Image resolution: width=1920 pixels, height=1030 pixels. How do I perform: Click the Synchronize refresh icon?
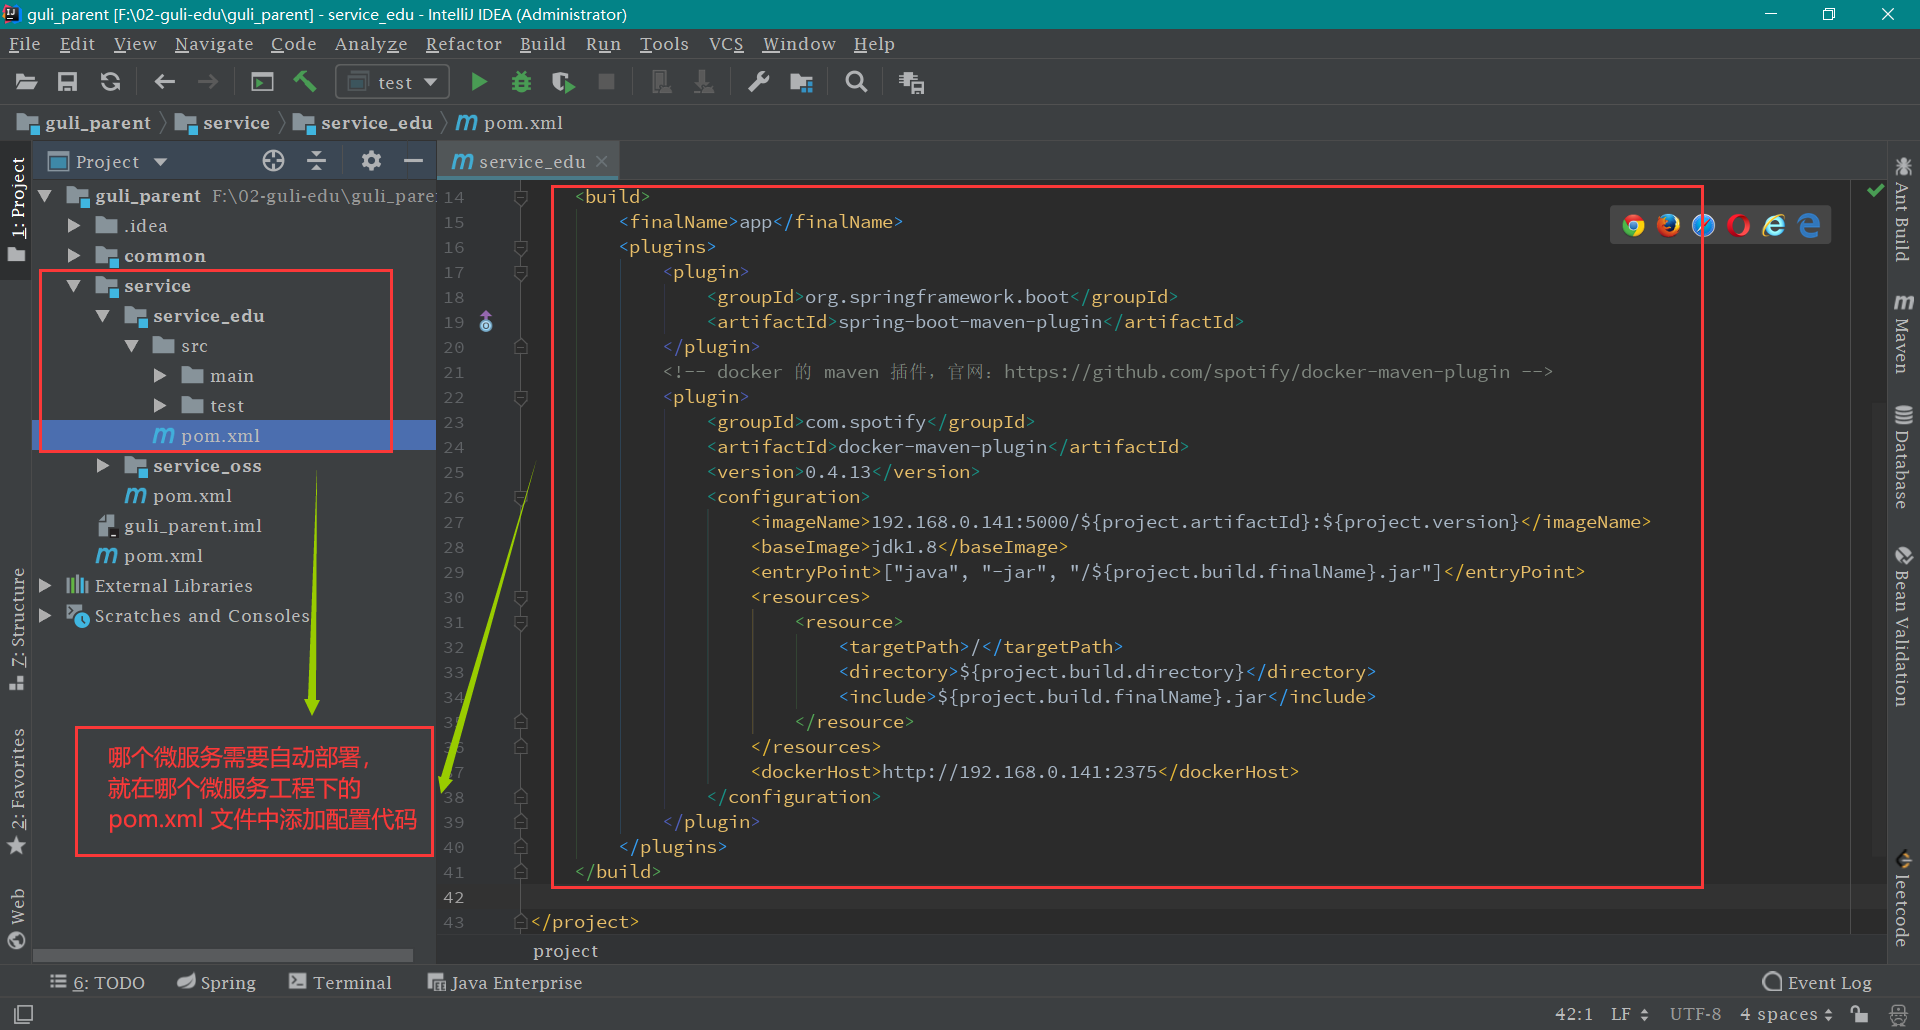tap(110, 82)
